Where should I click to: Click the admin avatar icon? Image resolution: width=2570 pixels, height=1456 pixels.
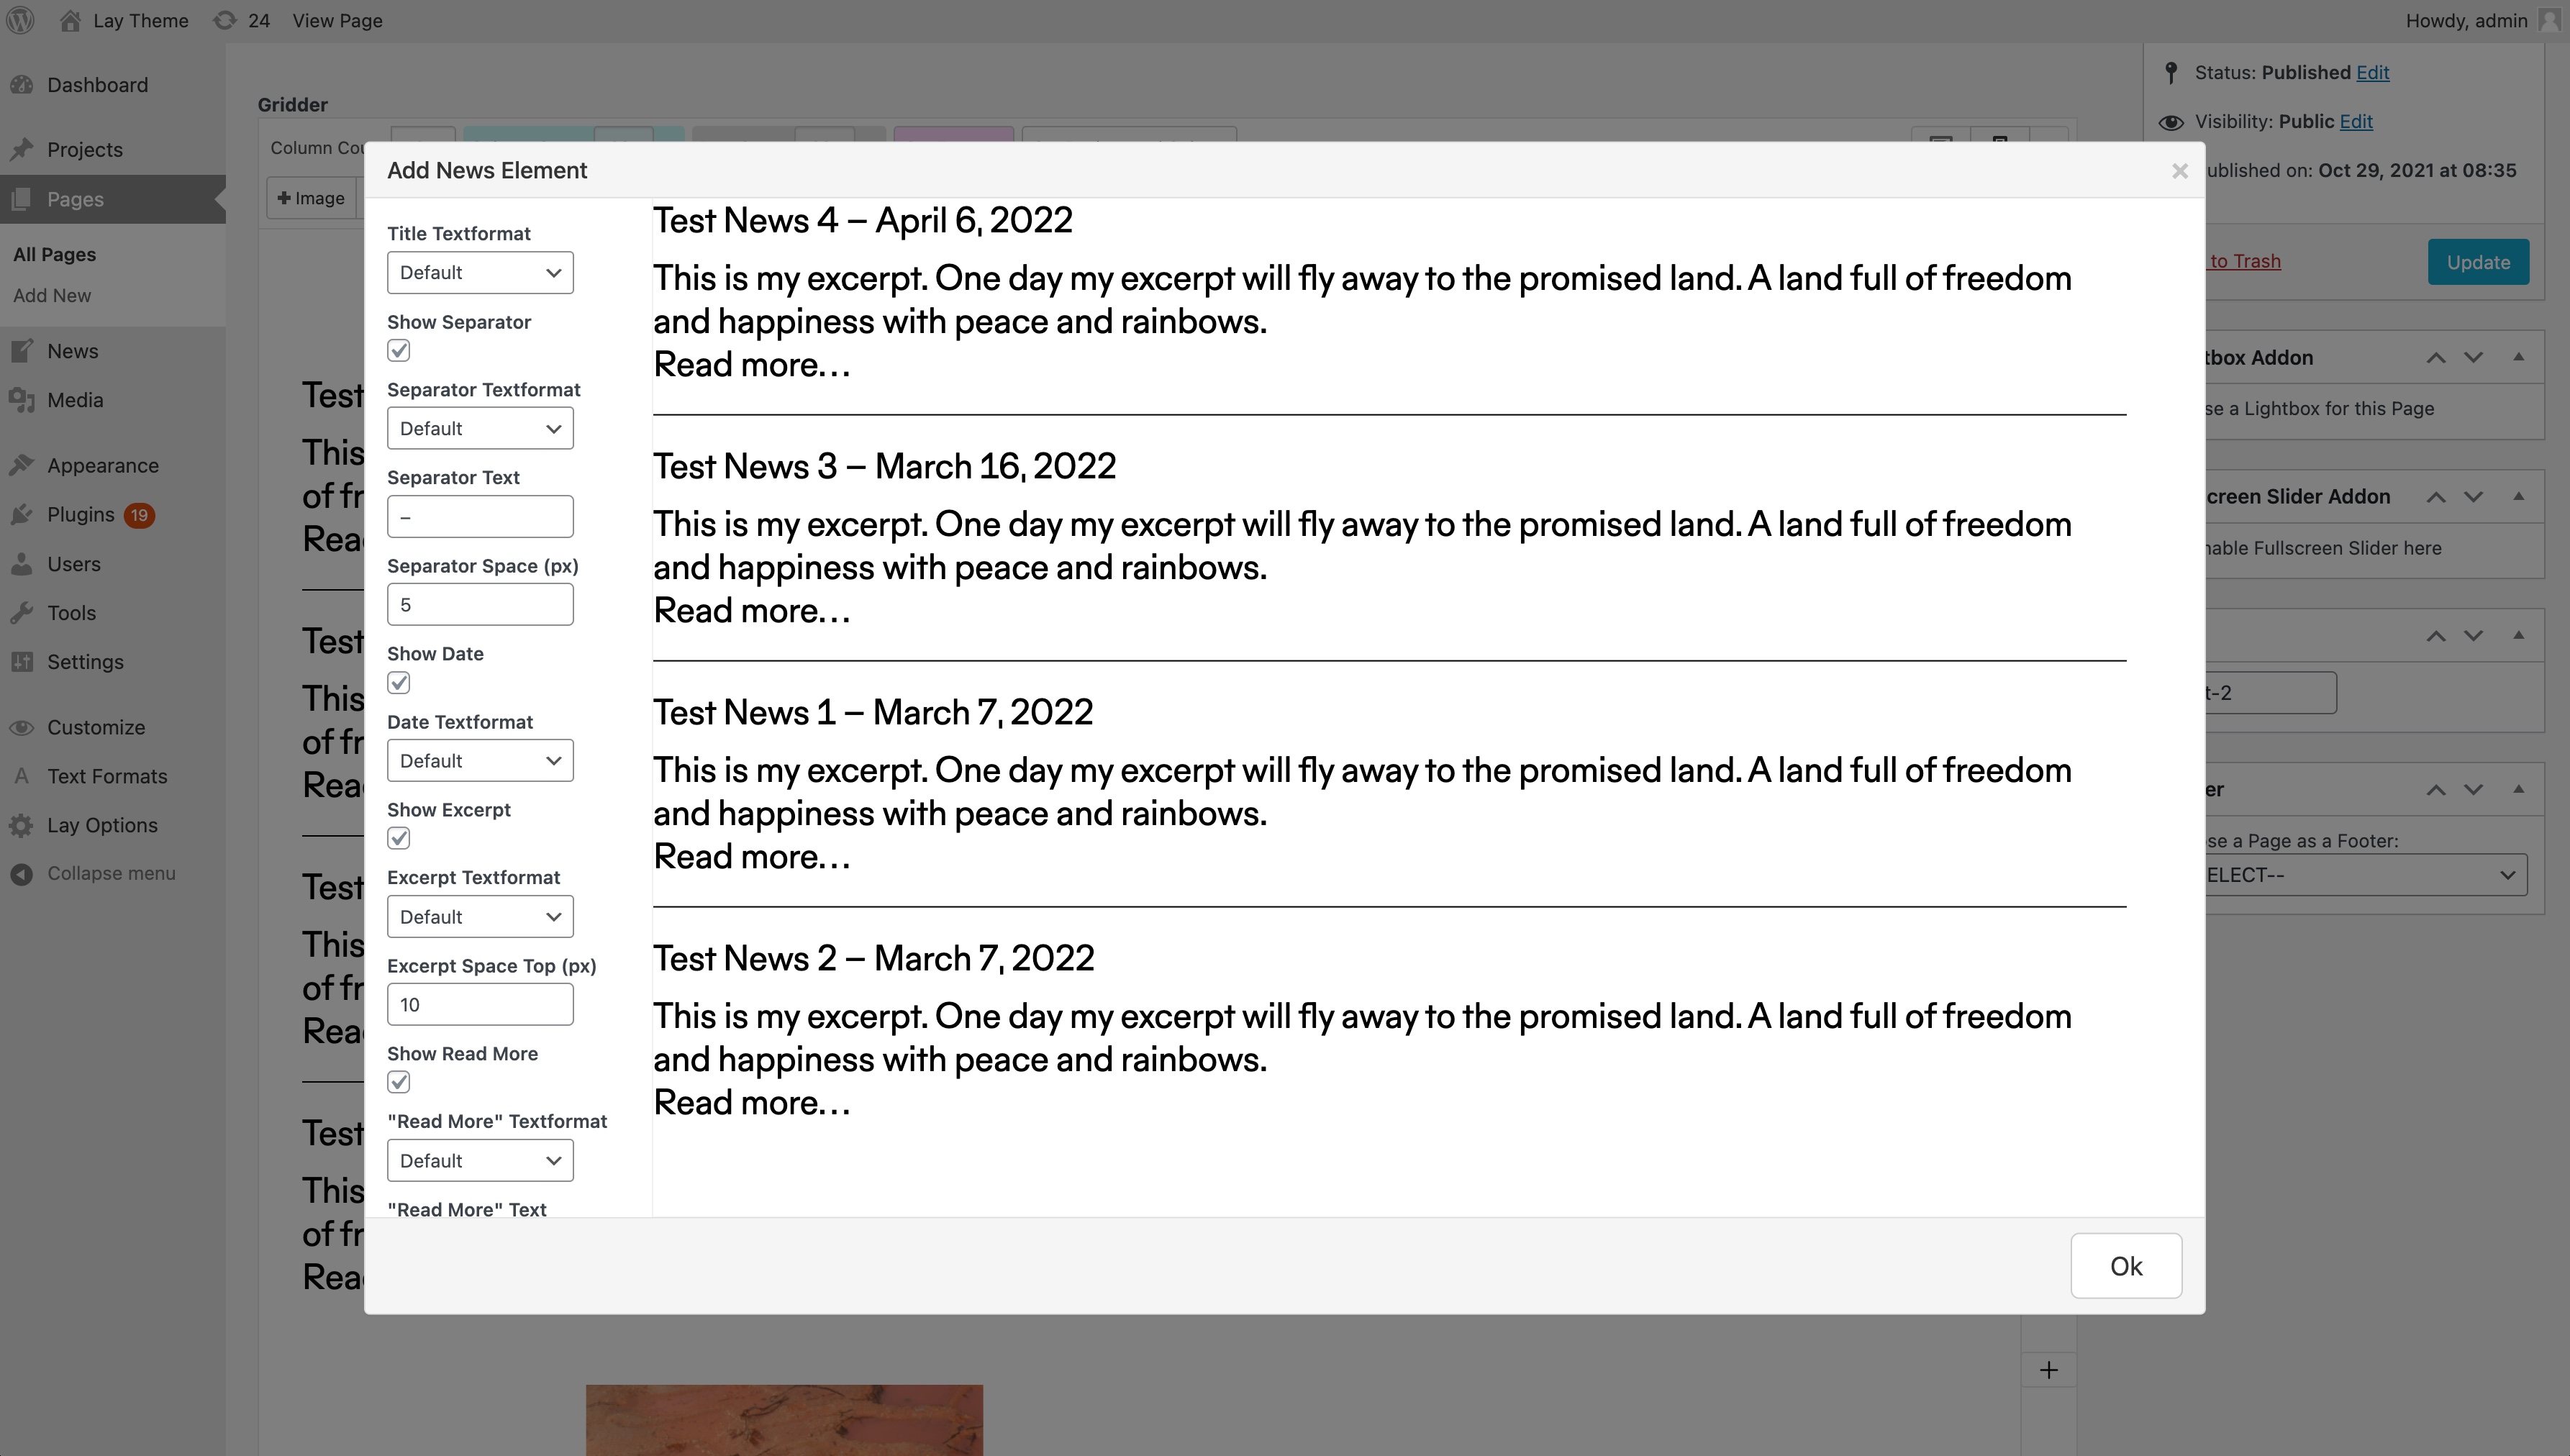tap(2549, 20)
